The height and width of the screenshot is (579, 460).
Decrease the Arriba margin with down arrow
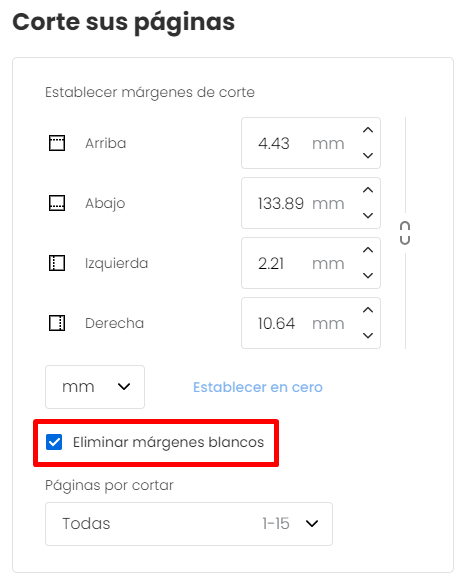tap(368, 155)
